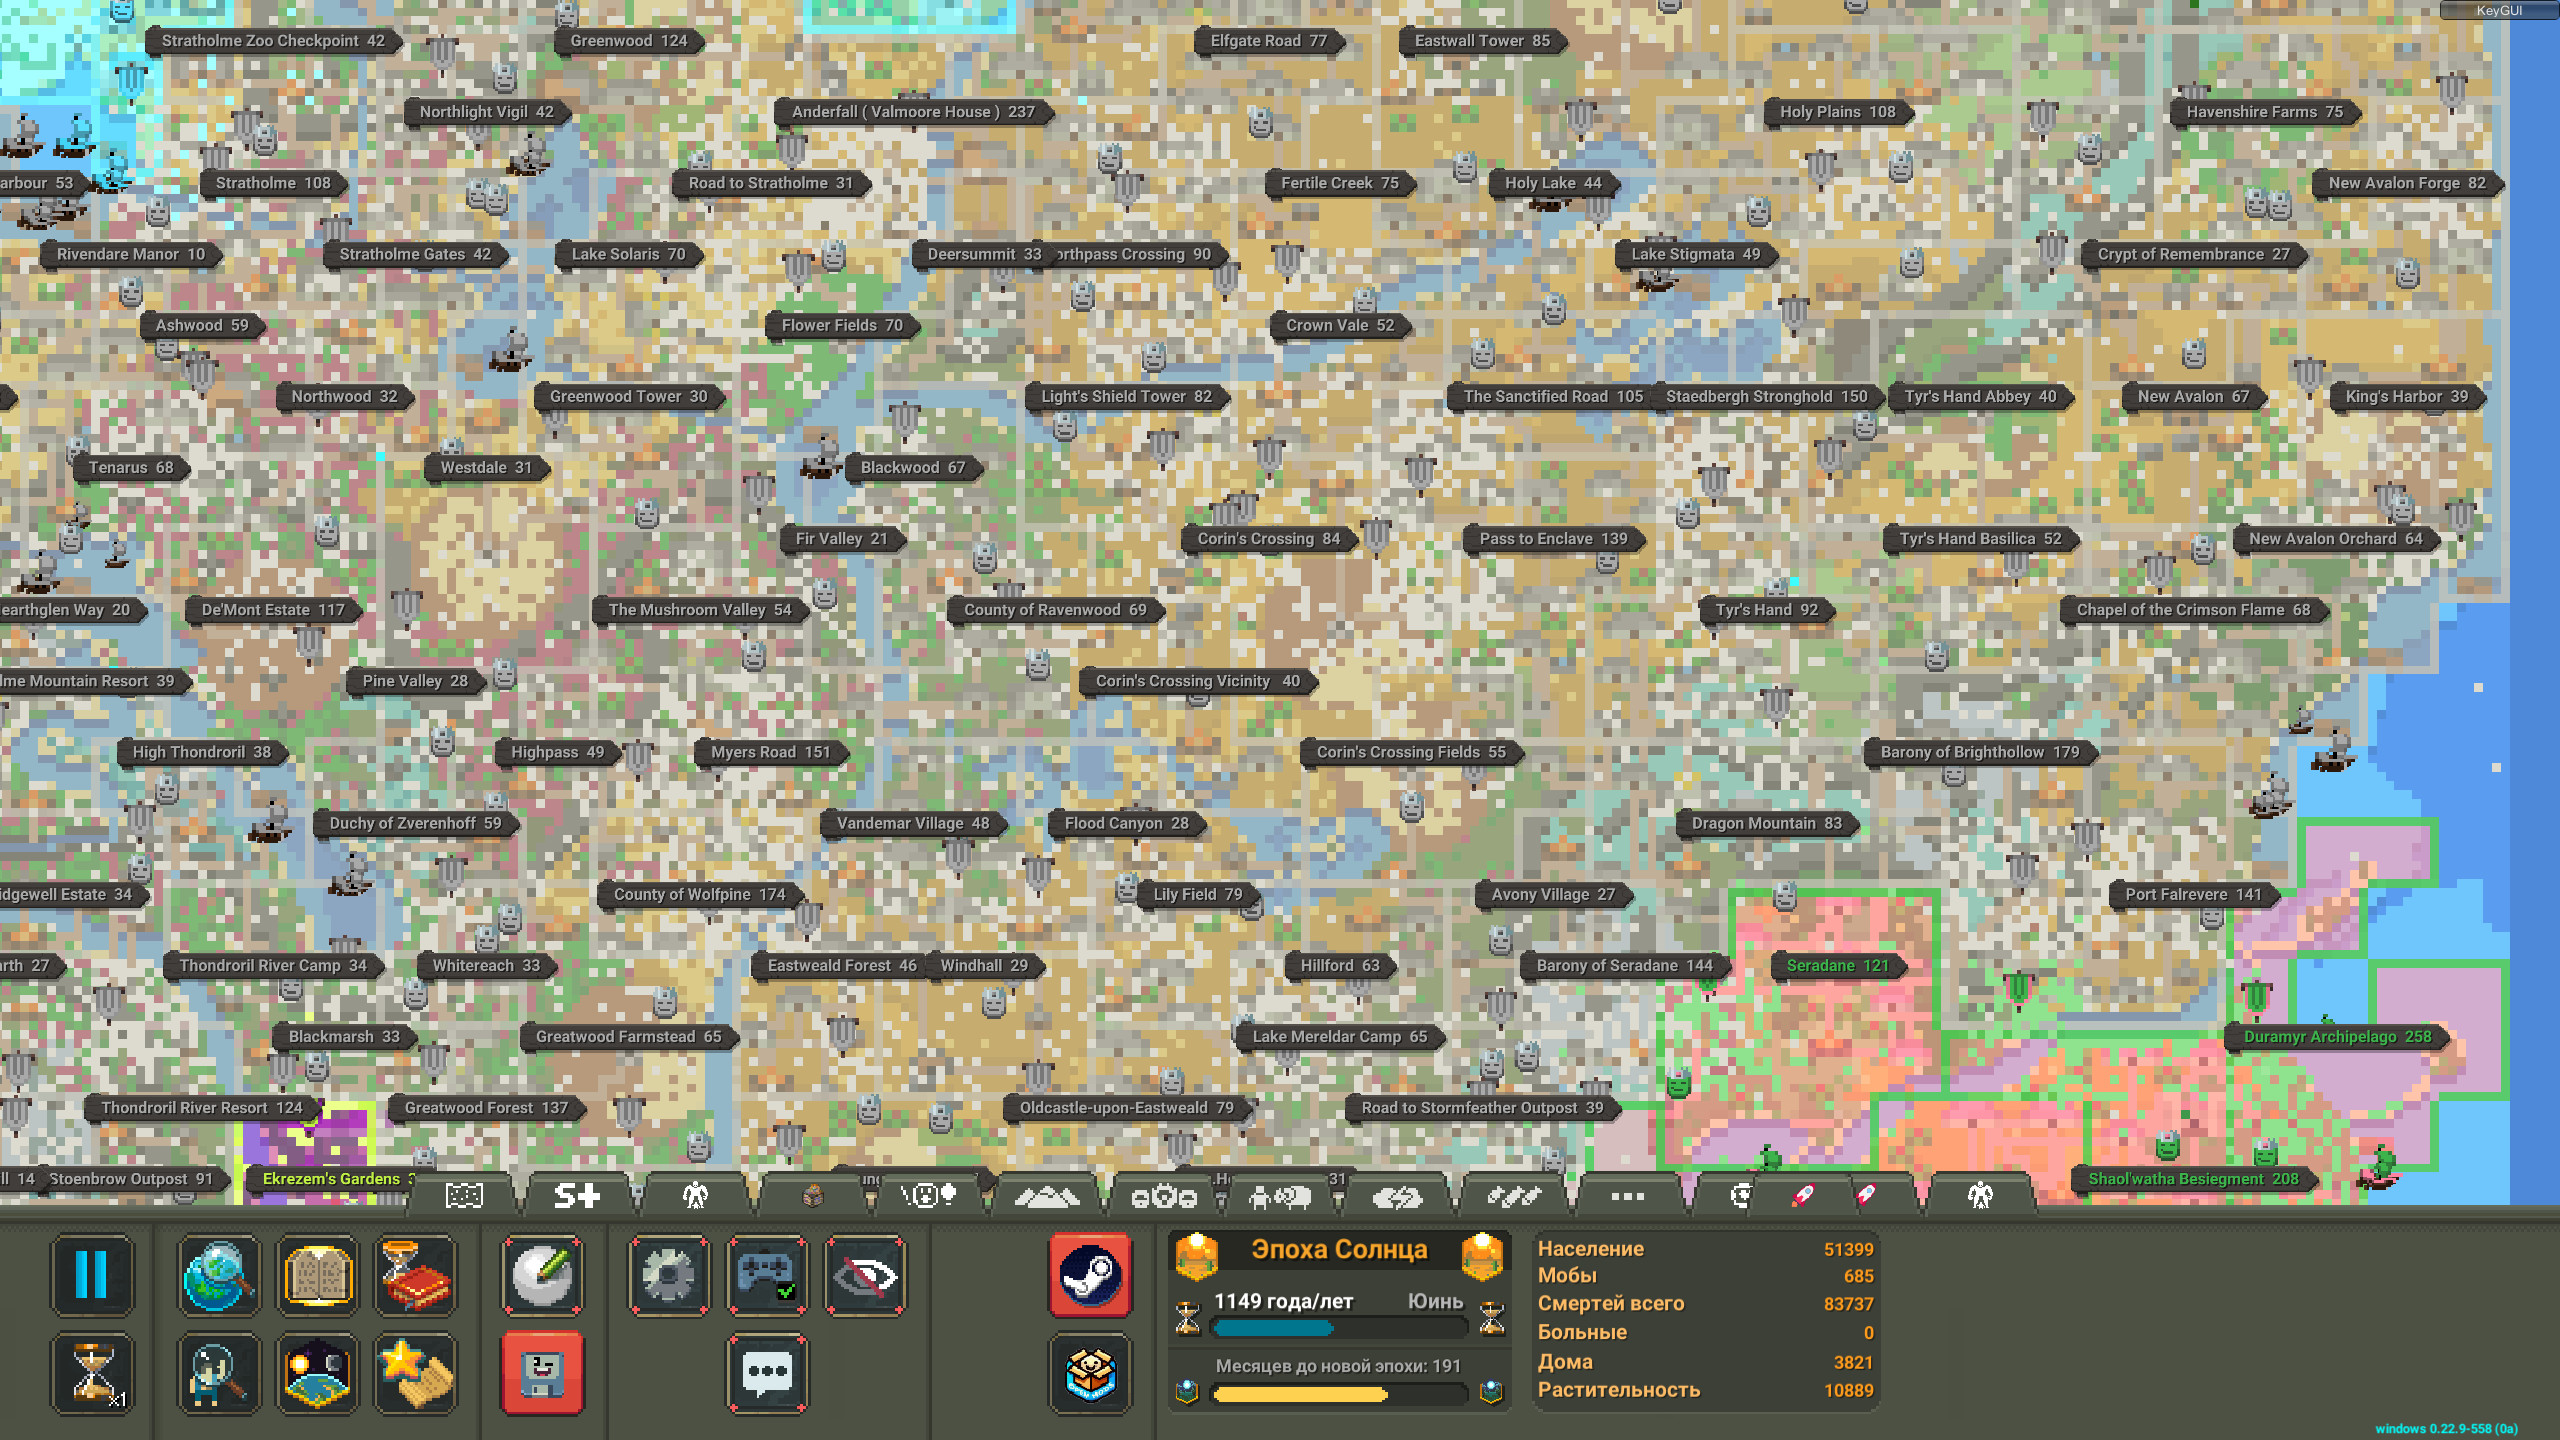Toggle the brush size tool
This screenshot has width=2560, height=1440.
point(542,1274)
